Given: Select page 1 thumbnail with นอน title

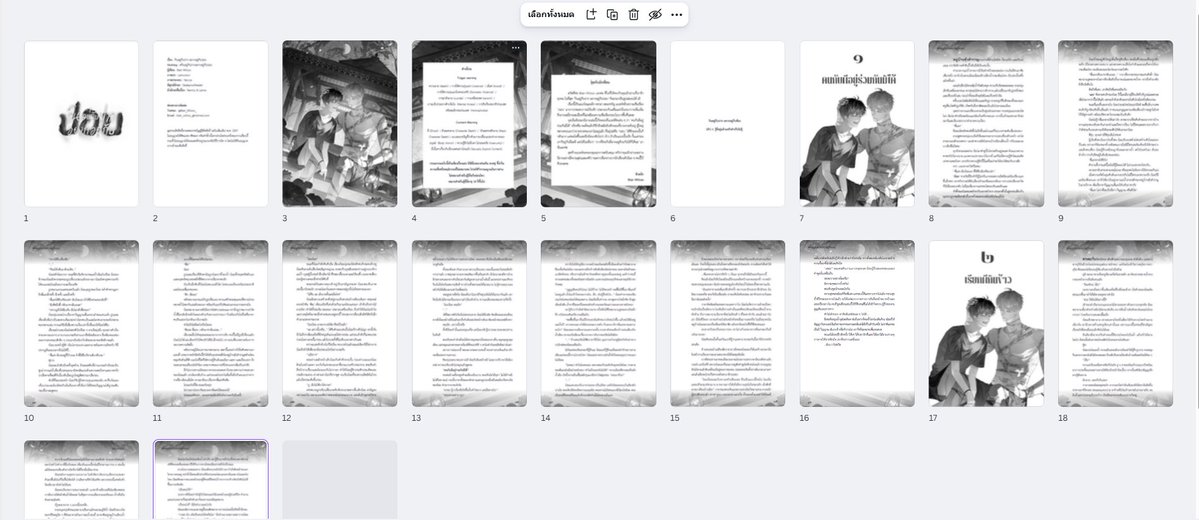Looking at the screenshot, I should 81,124.
